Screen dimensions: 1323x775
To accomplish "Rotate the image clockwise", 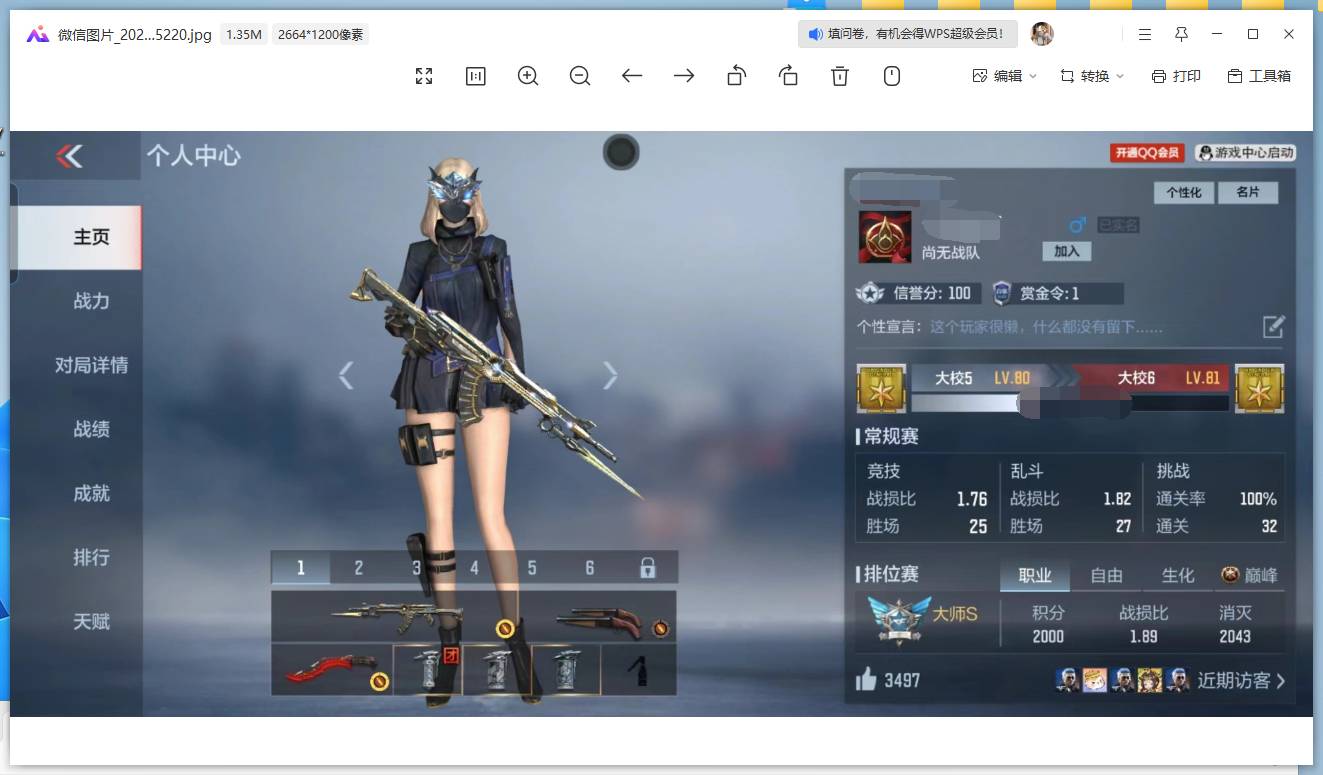I will [788, 76].
